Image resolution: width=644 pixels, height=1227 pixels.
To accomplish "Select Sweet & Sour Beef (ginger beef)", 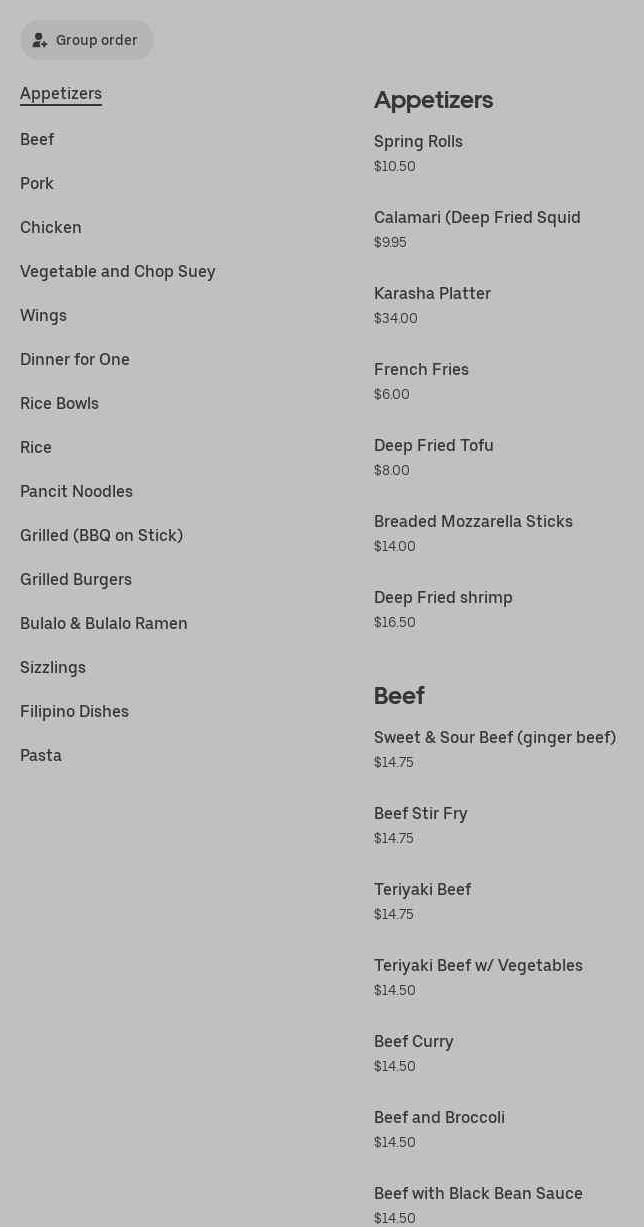I will click(x=495, y=738).
